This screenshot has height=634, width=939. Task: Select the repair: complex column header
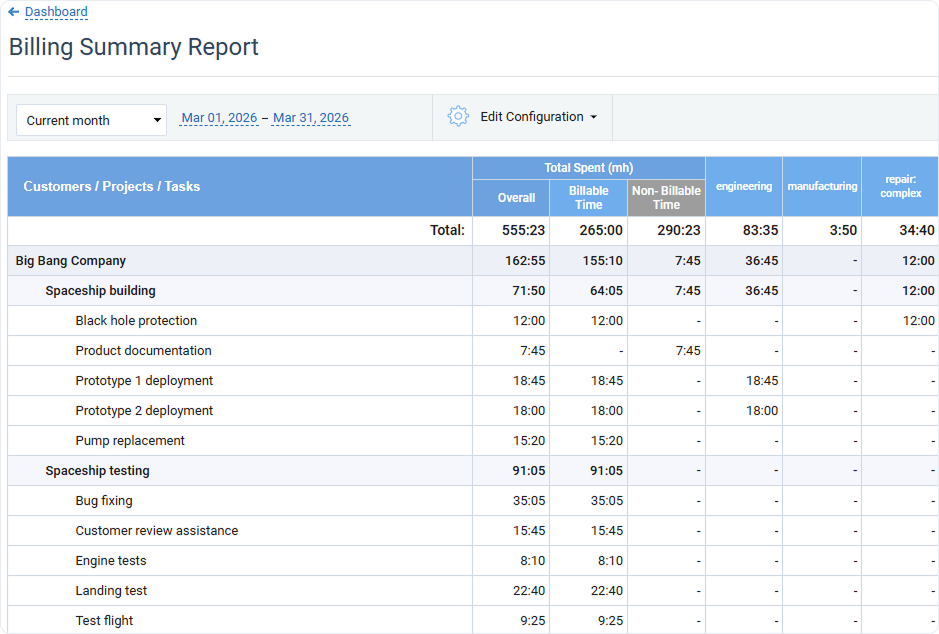(x=899, y=186)
